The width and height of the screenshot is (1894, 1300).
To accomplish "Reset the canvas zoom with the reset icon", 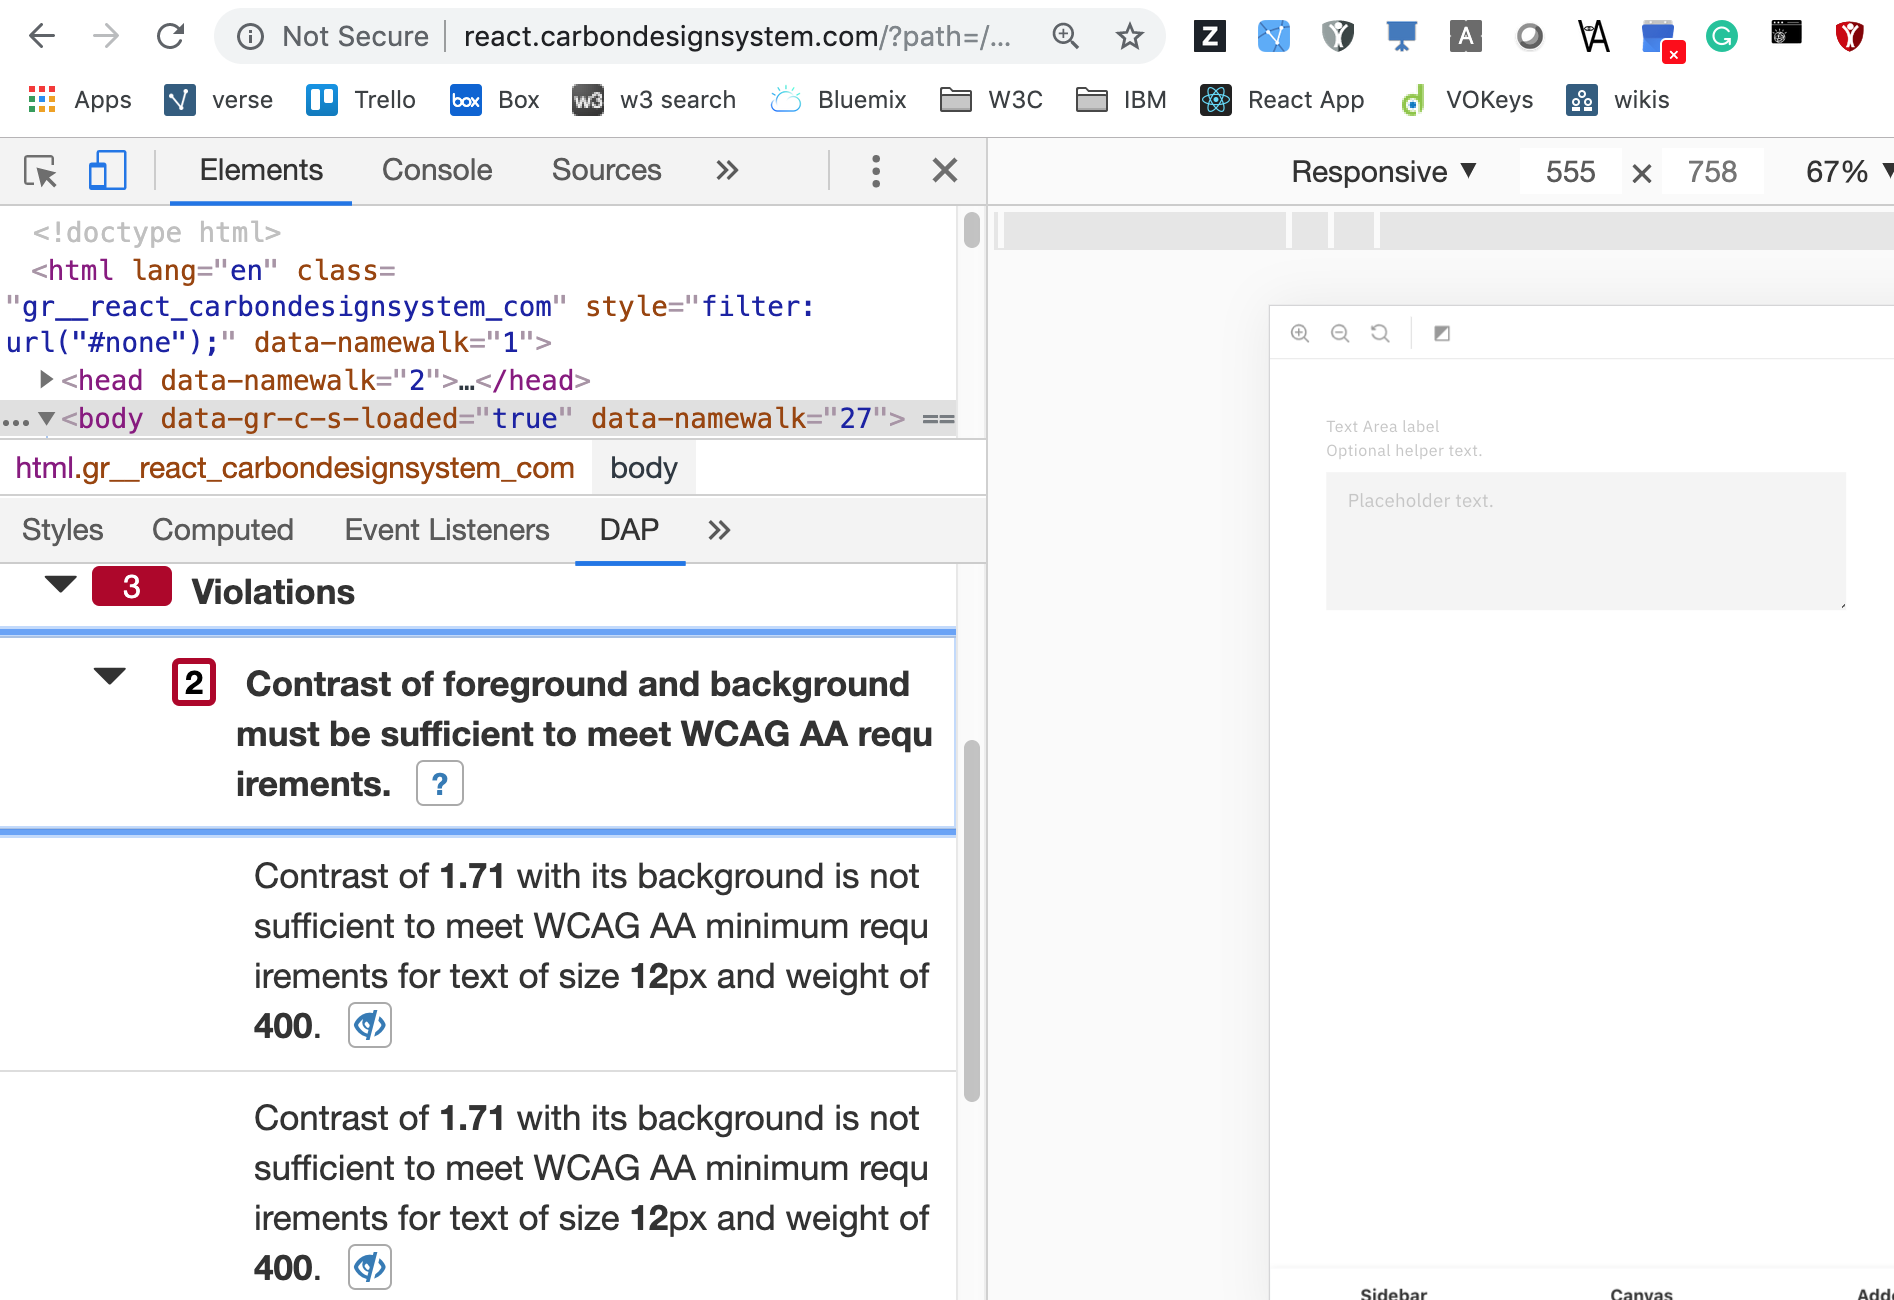I will pos(1380,333).
